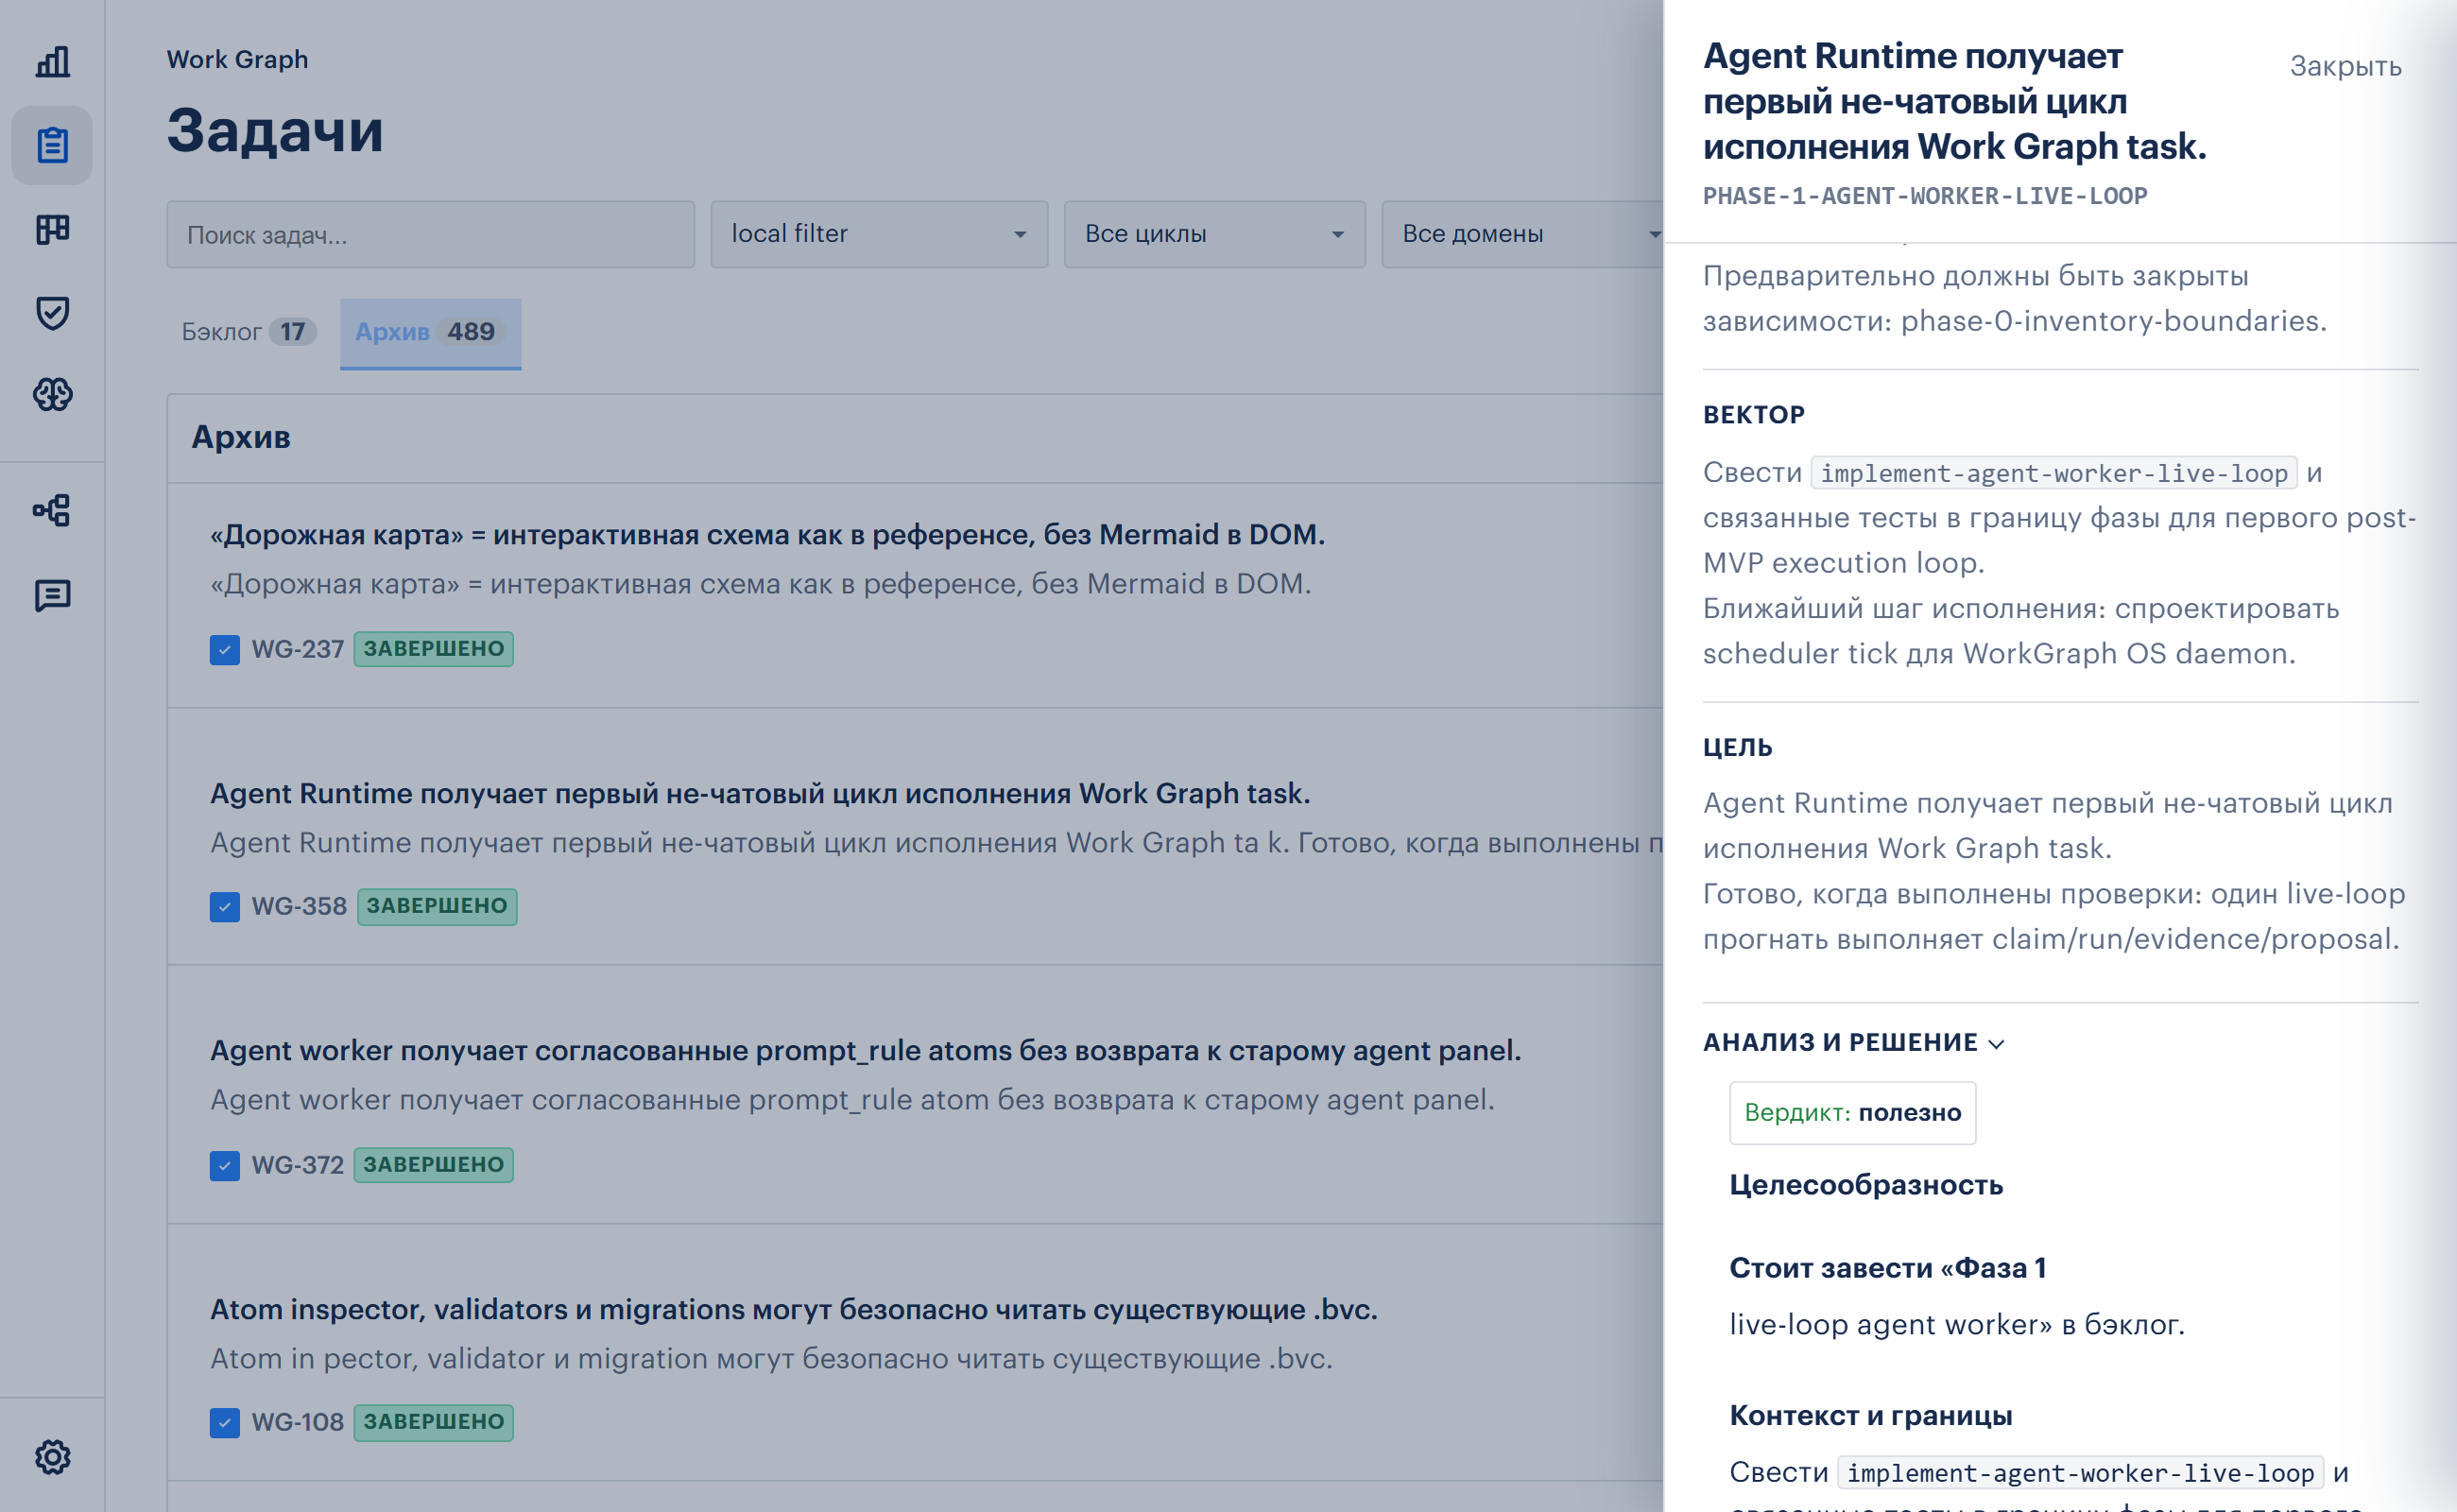Screen dimensions: 2457x1512
Task: Open the Agent worker prompt_rule atoms task
Action: click(x=865, y=1051)
